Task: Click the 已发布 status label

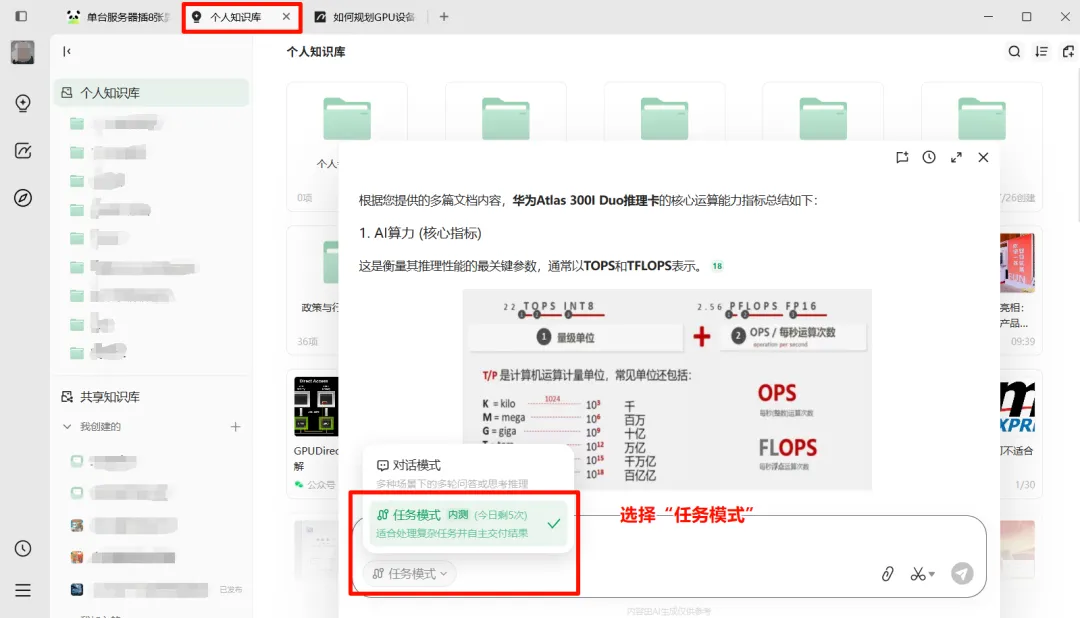Action: pyautogui.click(x=230, y=590)
